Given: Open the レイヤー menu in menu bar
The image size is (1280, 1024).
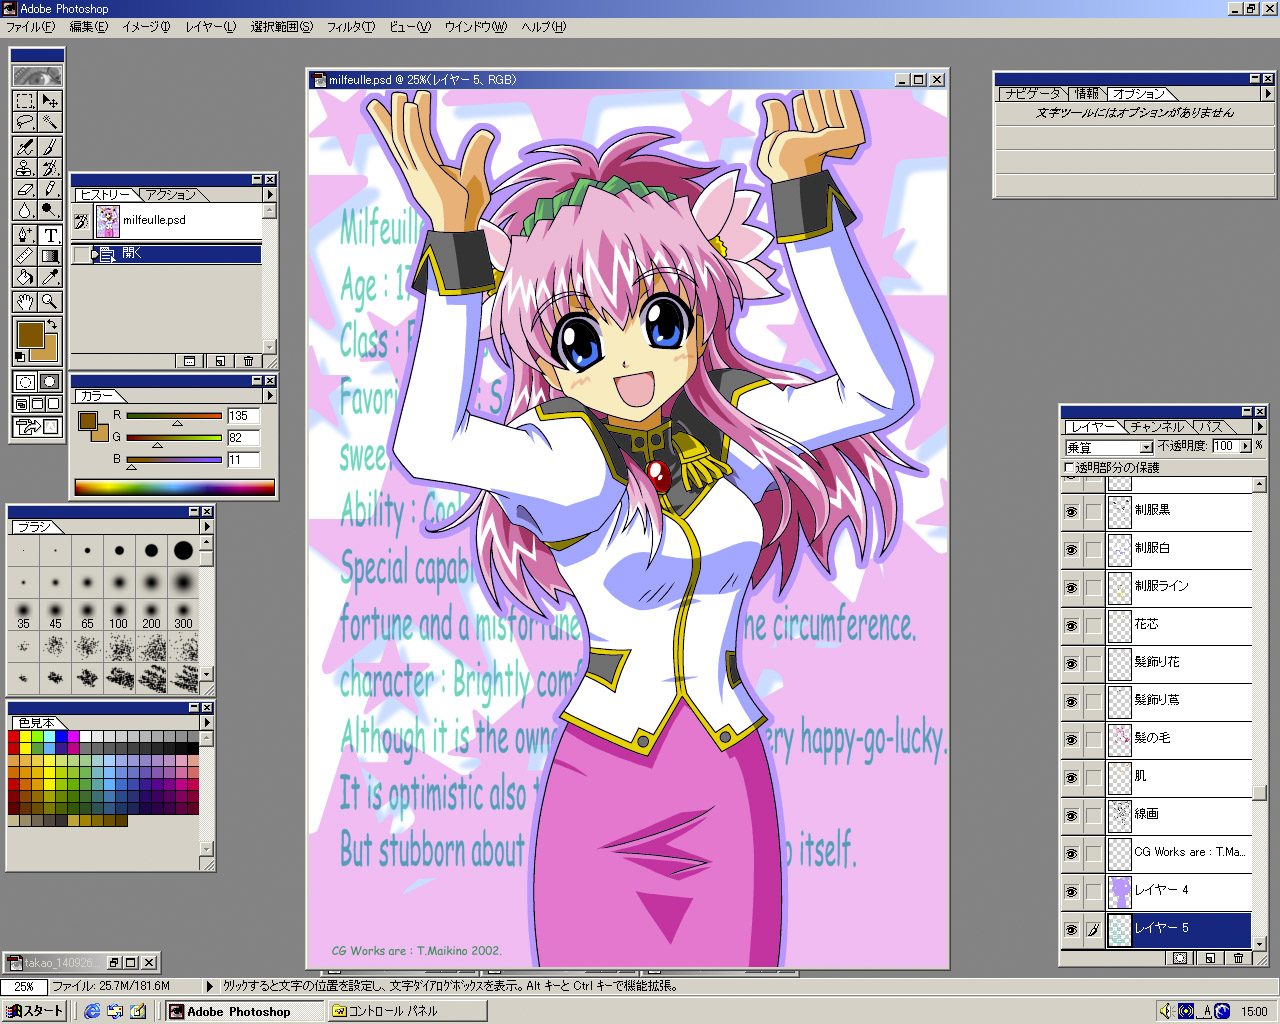Looking at the screenshot, I should 210,27.
